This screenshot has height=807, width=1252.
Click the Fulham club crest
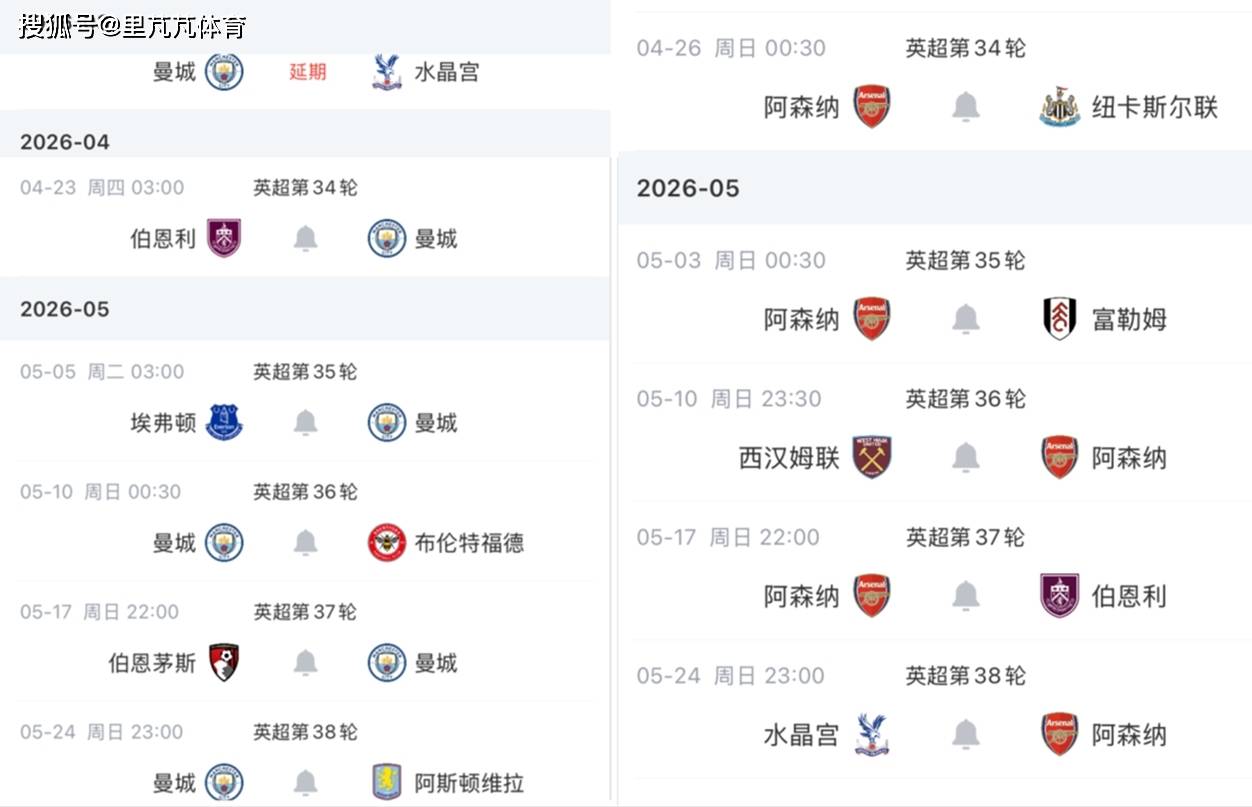click(1059, 319)
